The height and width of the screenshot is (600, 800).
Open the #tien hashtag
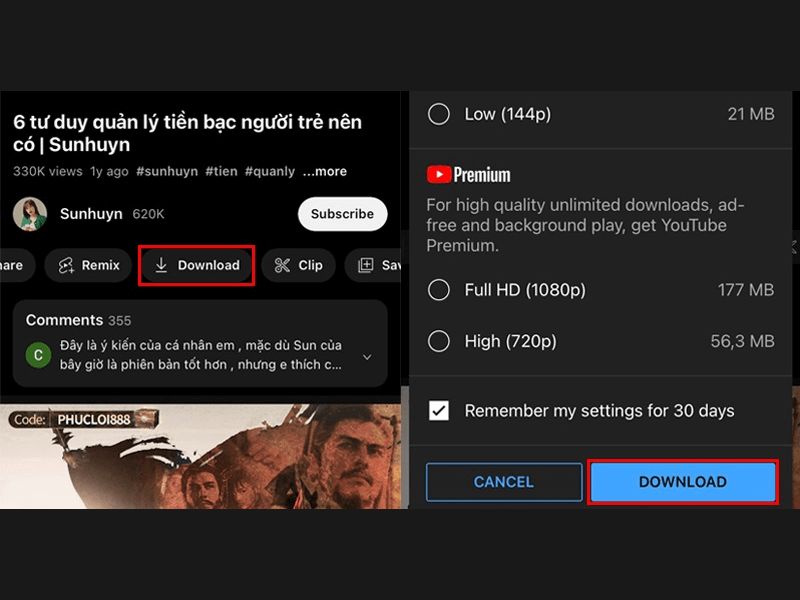click(221, 171)
